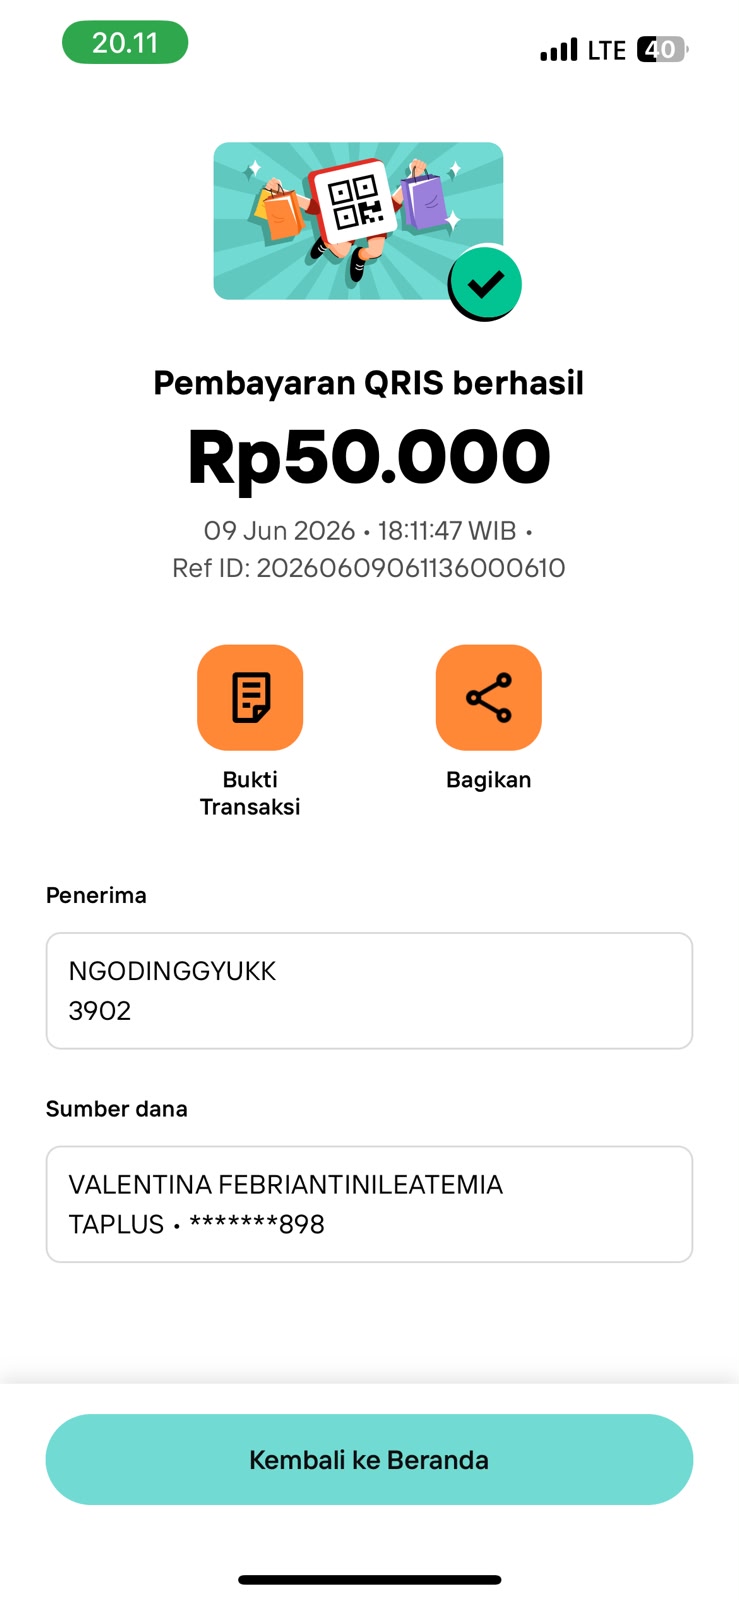
Task: Select the NGODINGGYUKK recipient box
Action: click(369, 991)
